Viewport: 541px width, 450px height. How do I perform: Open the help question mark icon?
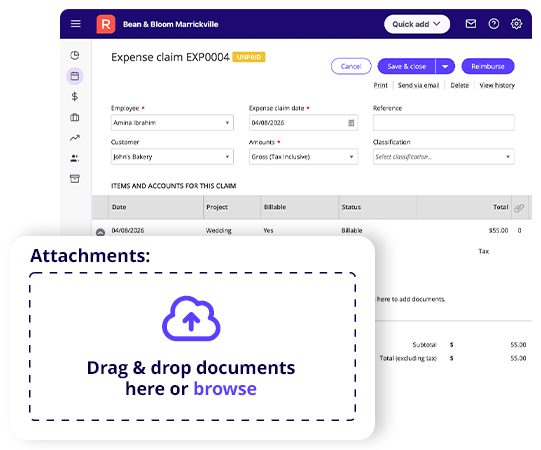click(x=493, y=24)
